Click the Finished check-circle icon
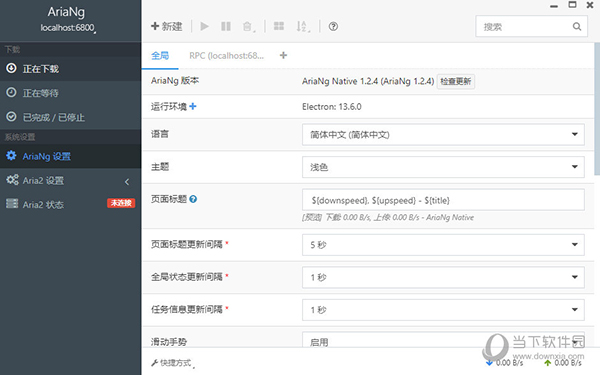 click(x=11, y=116)
